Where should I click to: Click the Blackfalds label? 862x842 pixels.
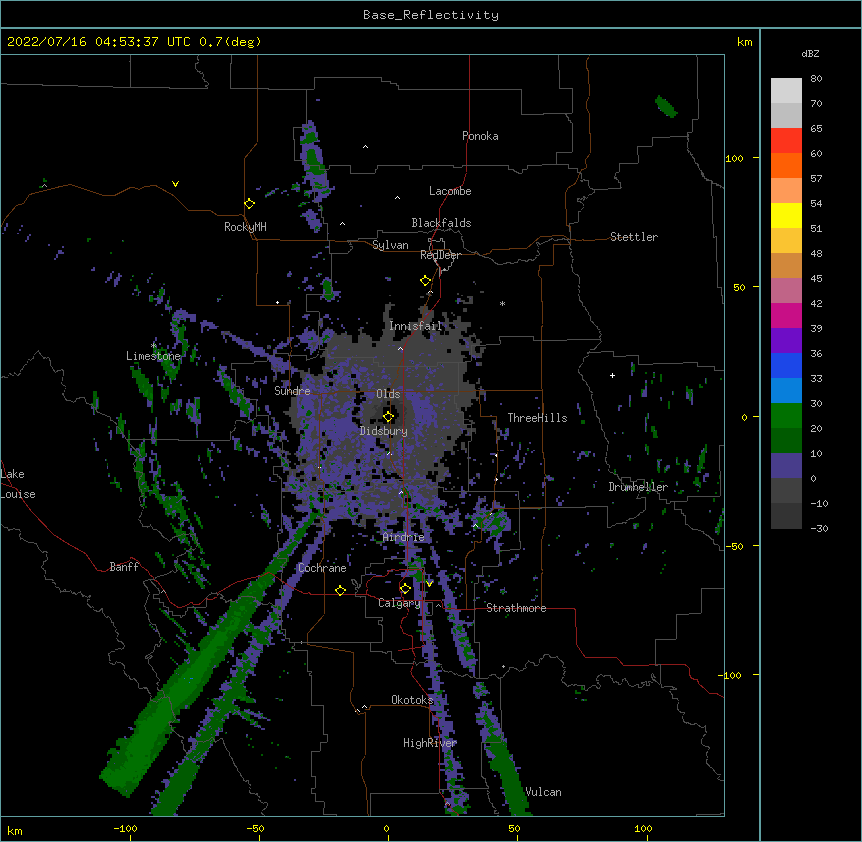coord(441,223)
